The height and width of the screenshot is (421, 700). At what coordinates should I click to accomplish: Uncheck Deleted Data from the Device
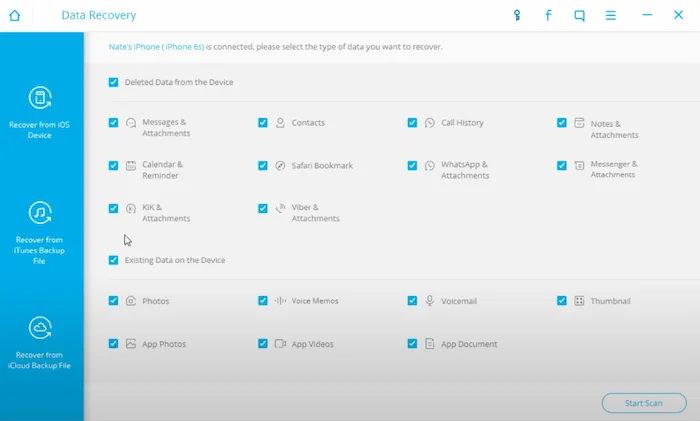(x=113, y=82)
